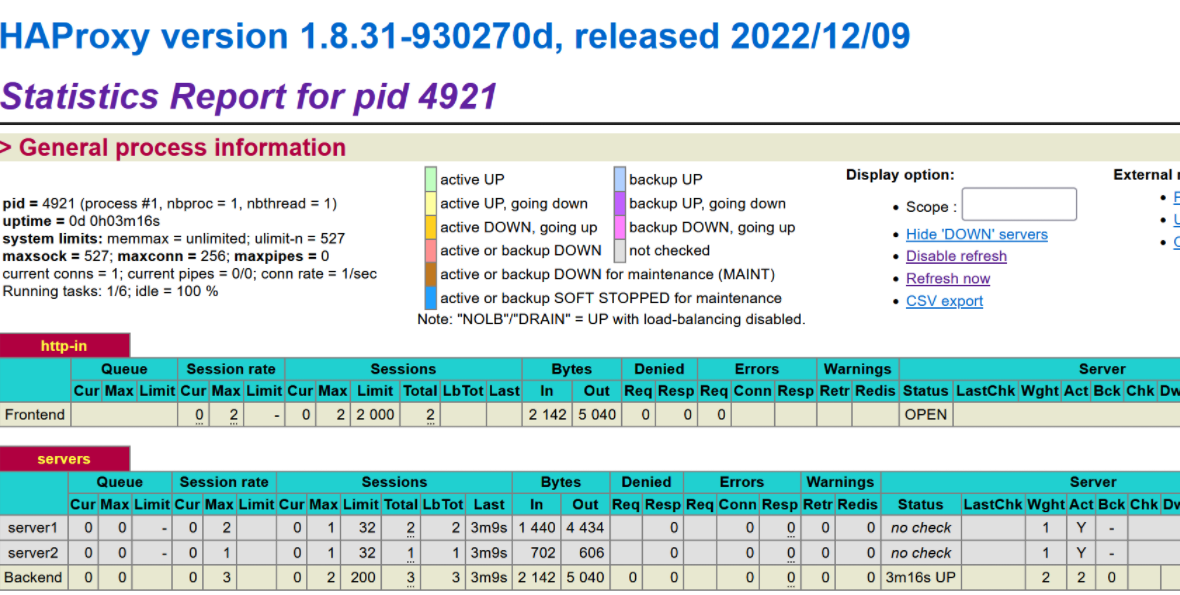This screenshot has height=595, width=1180.
Task: Click the Backend session limit 200 cell
Action: (x=361, y=578)
